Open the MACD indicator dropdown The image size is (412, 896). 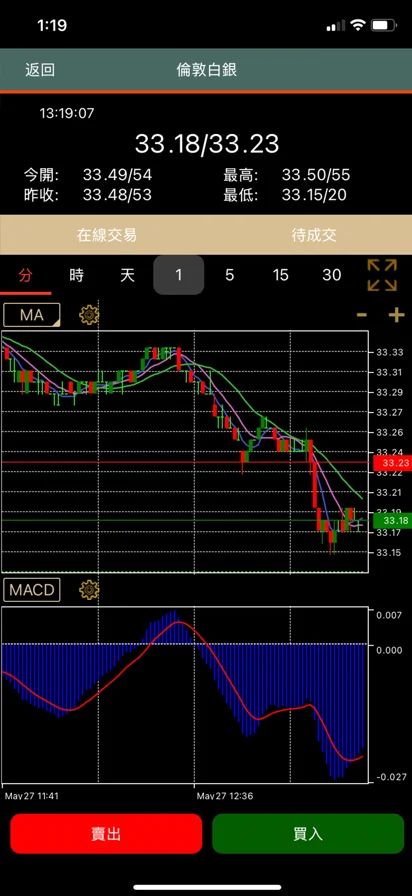pyautogui.click(x=31, y=589)
